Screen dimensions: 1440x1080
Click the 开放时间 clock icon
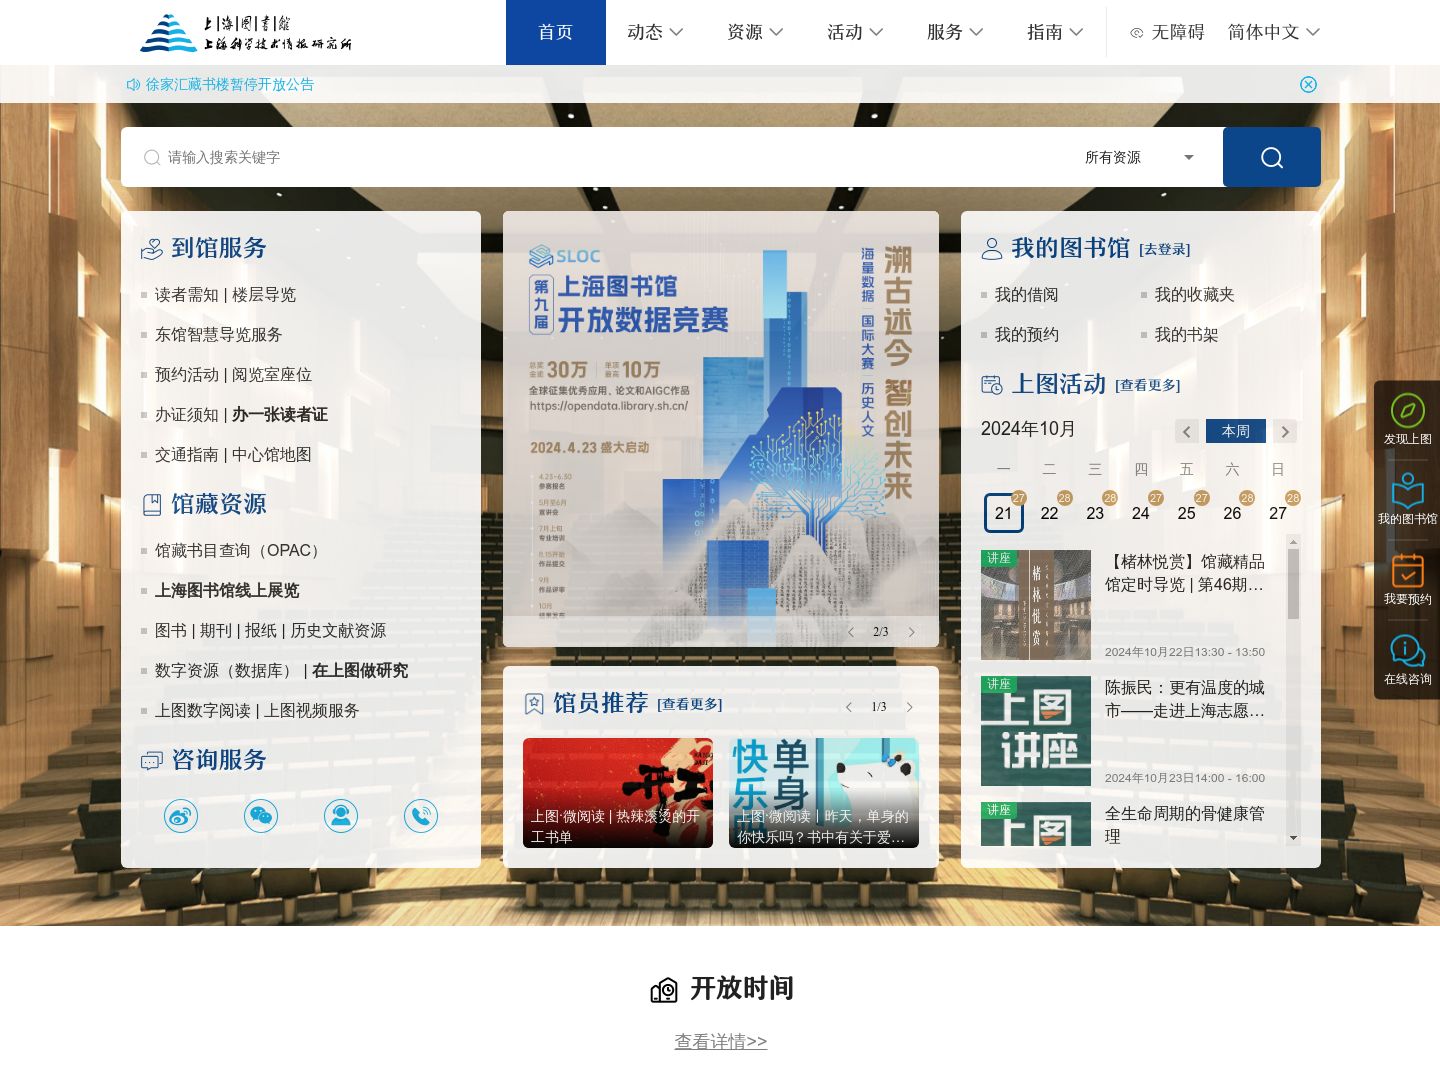(664, 990)
